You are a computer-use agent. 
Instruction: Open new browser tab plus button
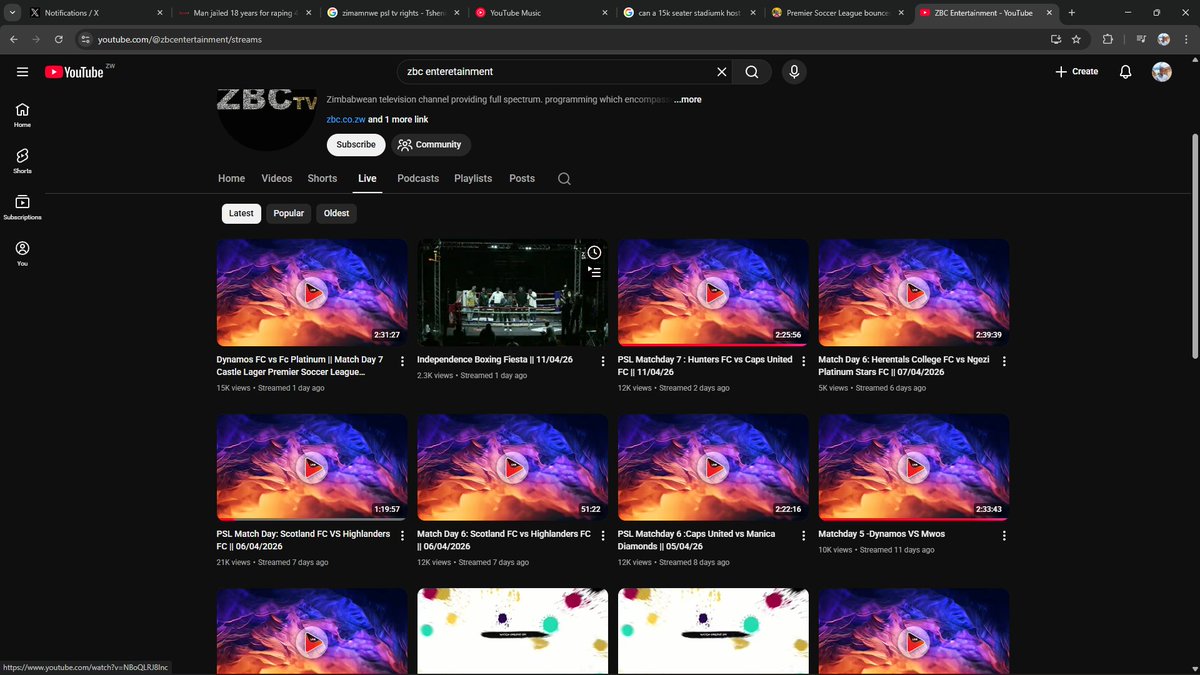click(x=1072, y=13)
